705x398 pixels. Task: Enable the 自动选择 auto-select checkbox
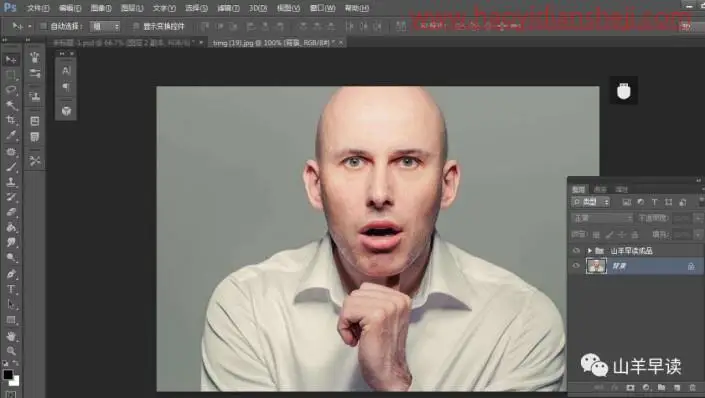click(x=44, y=26)
